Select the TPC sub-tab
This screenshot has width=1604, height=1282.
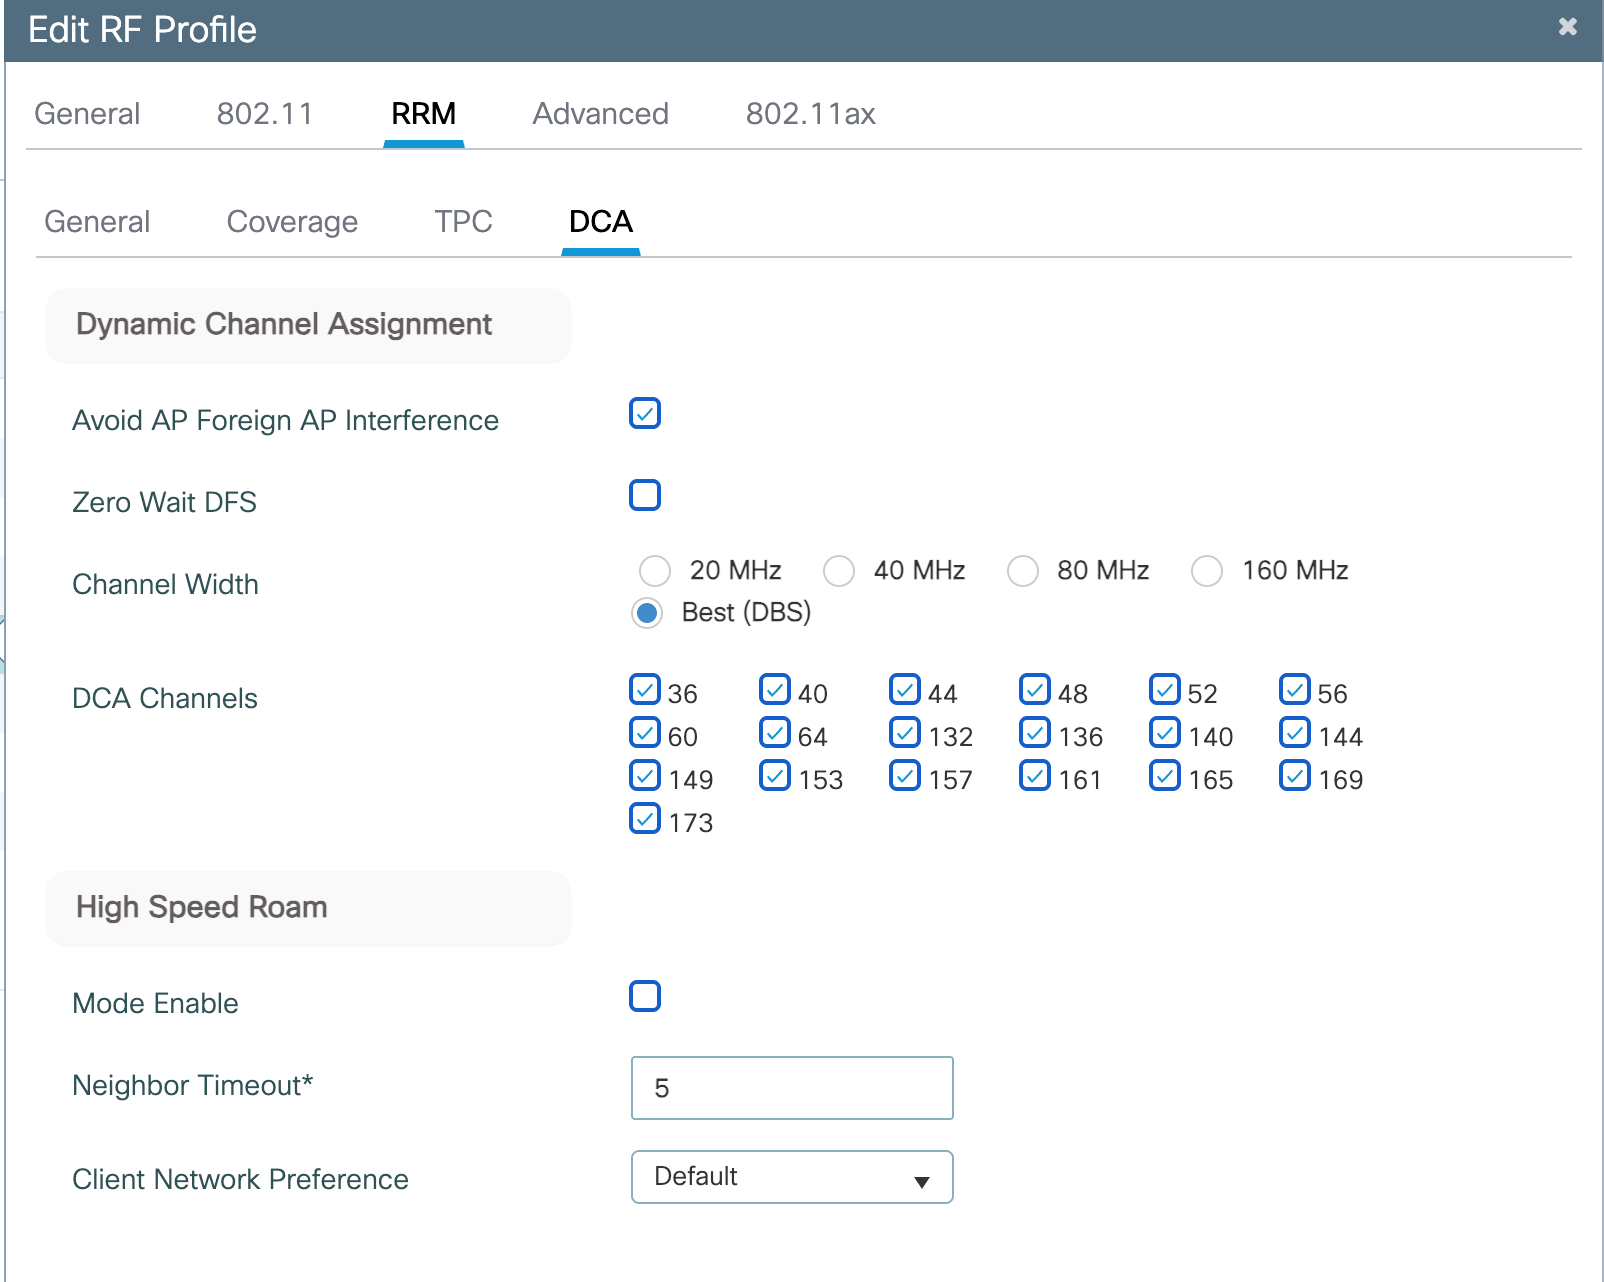[463, 221]
